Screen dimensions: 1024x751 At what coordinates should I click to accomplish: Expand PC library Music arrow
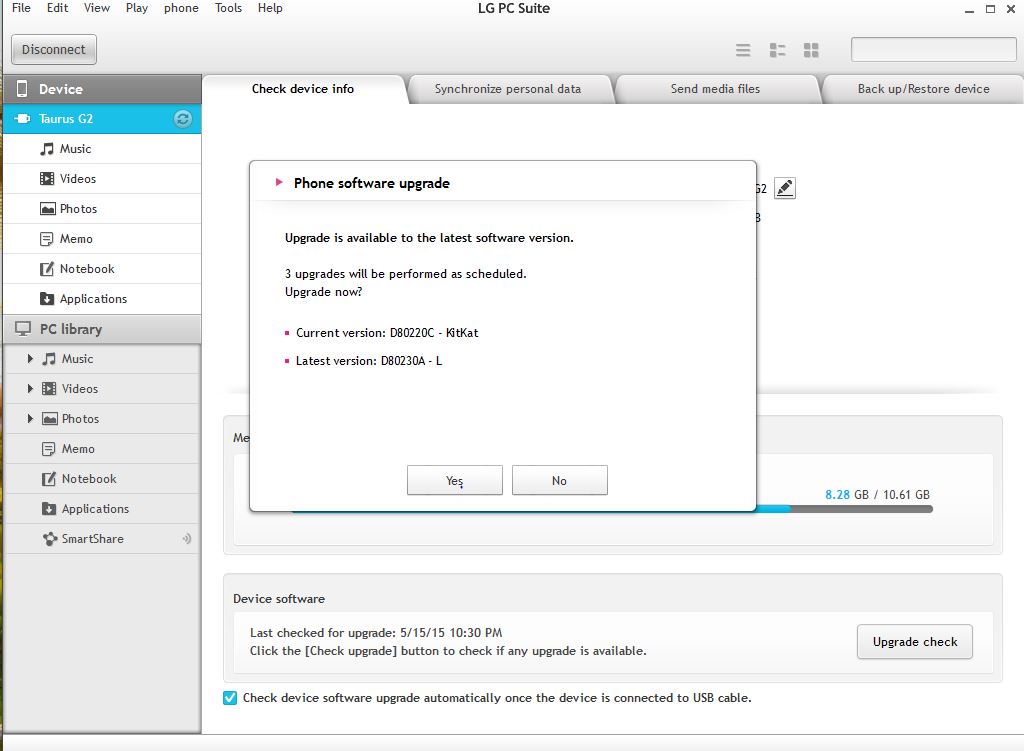[30, 359]
